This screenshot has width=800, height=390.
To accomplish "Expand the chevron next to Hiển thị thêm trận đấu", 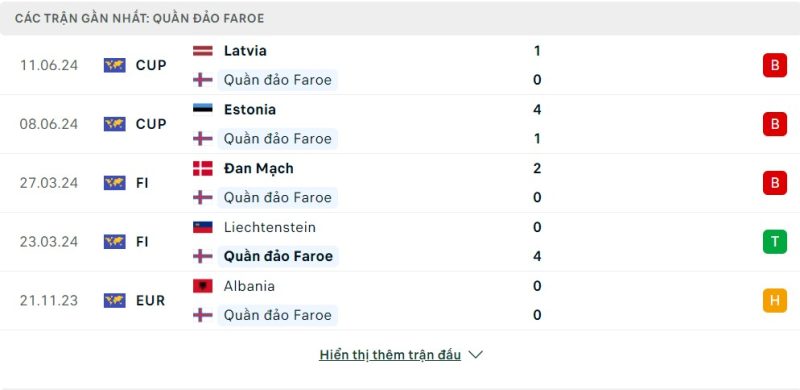I will click(x=476, y=355).
